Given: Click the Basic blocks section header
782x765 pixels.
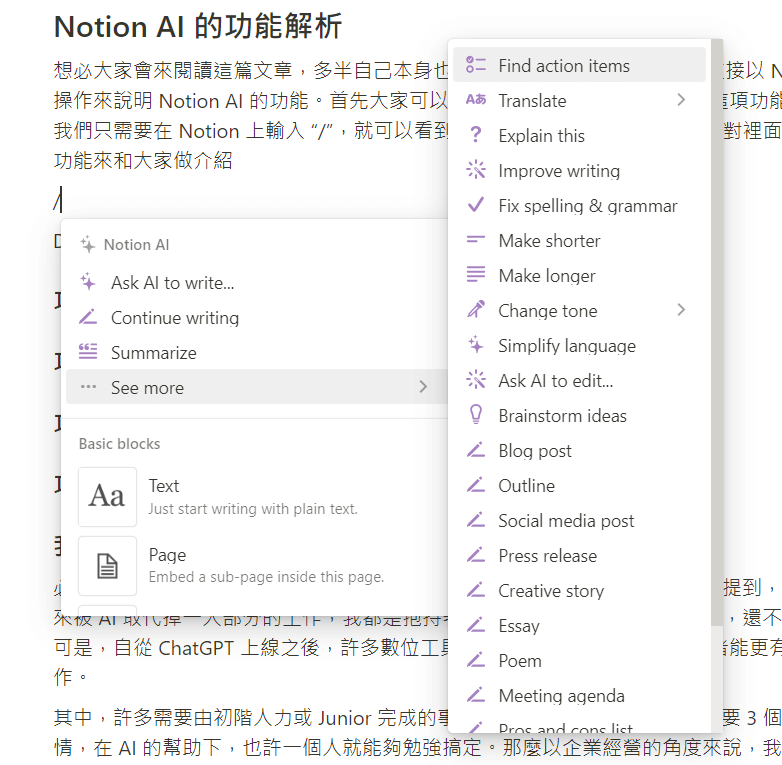Looking at the screenshot, I should pos(119,443).
